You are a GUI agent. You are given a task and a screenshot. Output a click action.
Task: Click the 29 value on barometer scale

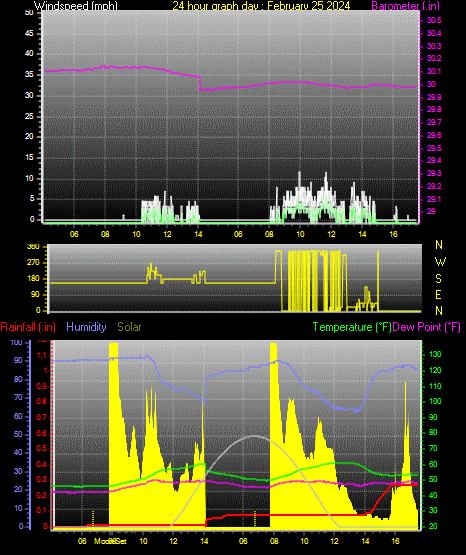pyautogui.click(x=431, y=212)
